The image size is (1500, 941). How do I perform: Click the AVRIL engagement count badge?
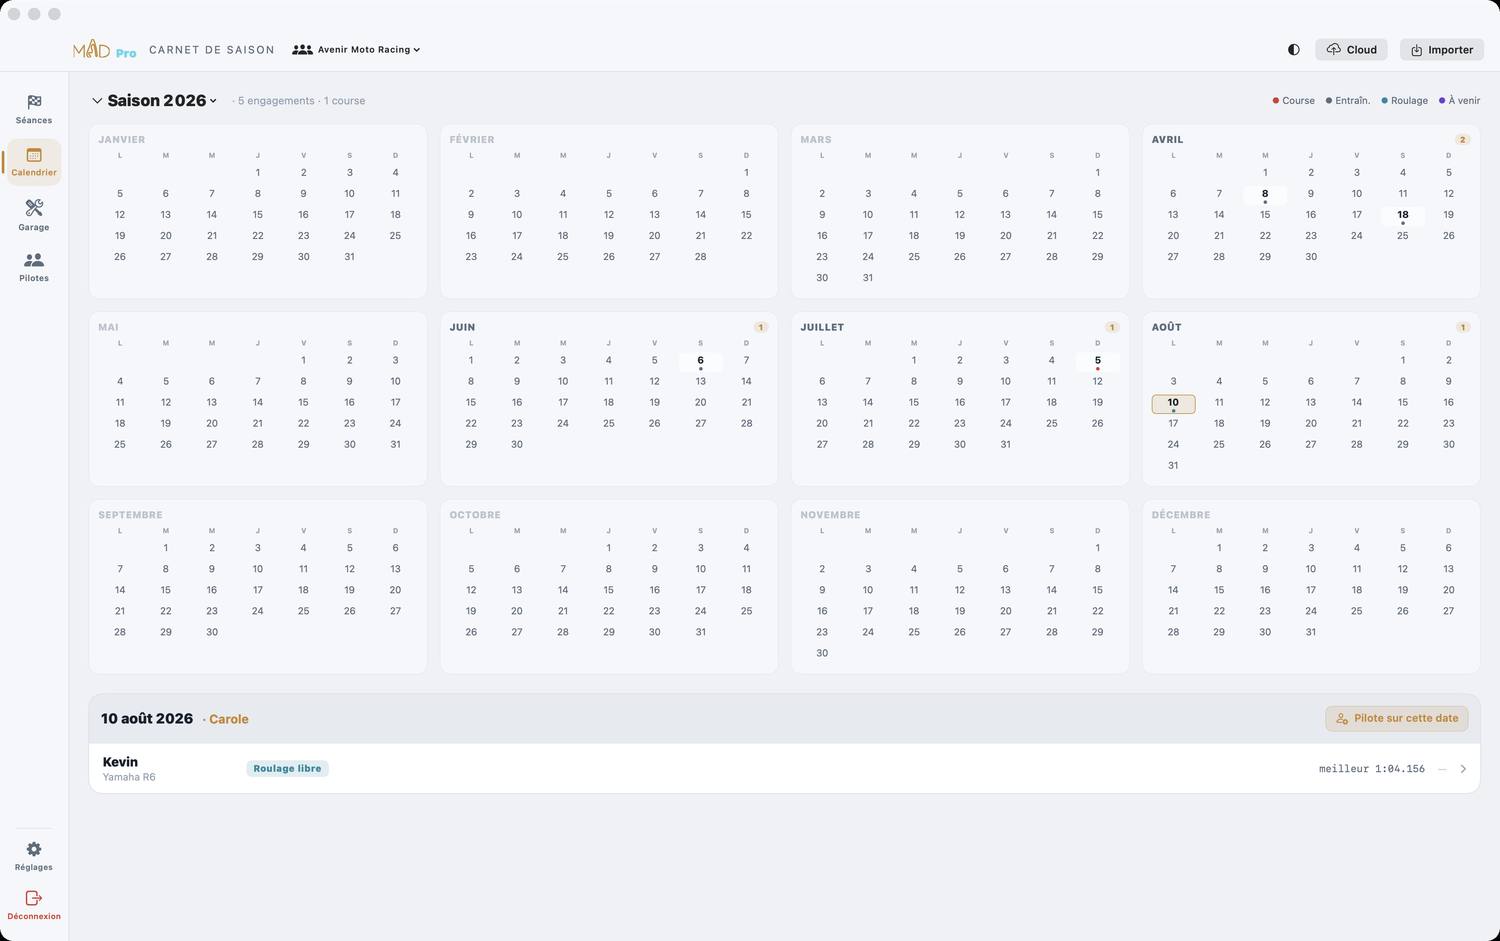click(x=1462, y=140)
